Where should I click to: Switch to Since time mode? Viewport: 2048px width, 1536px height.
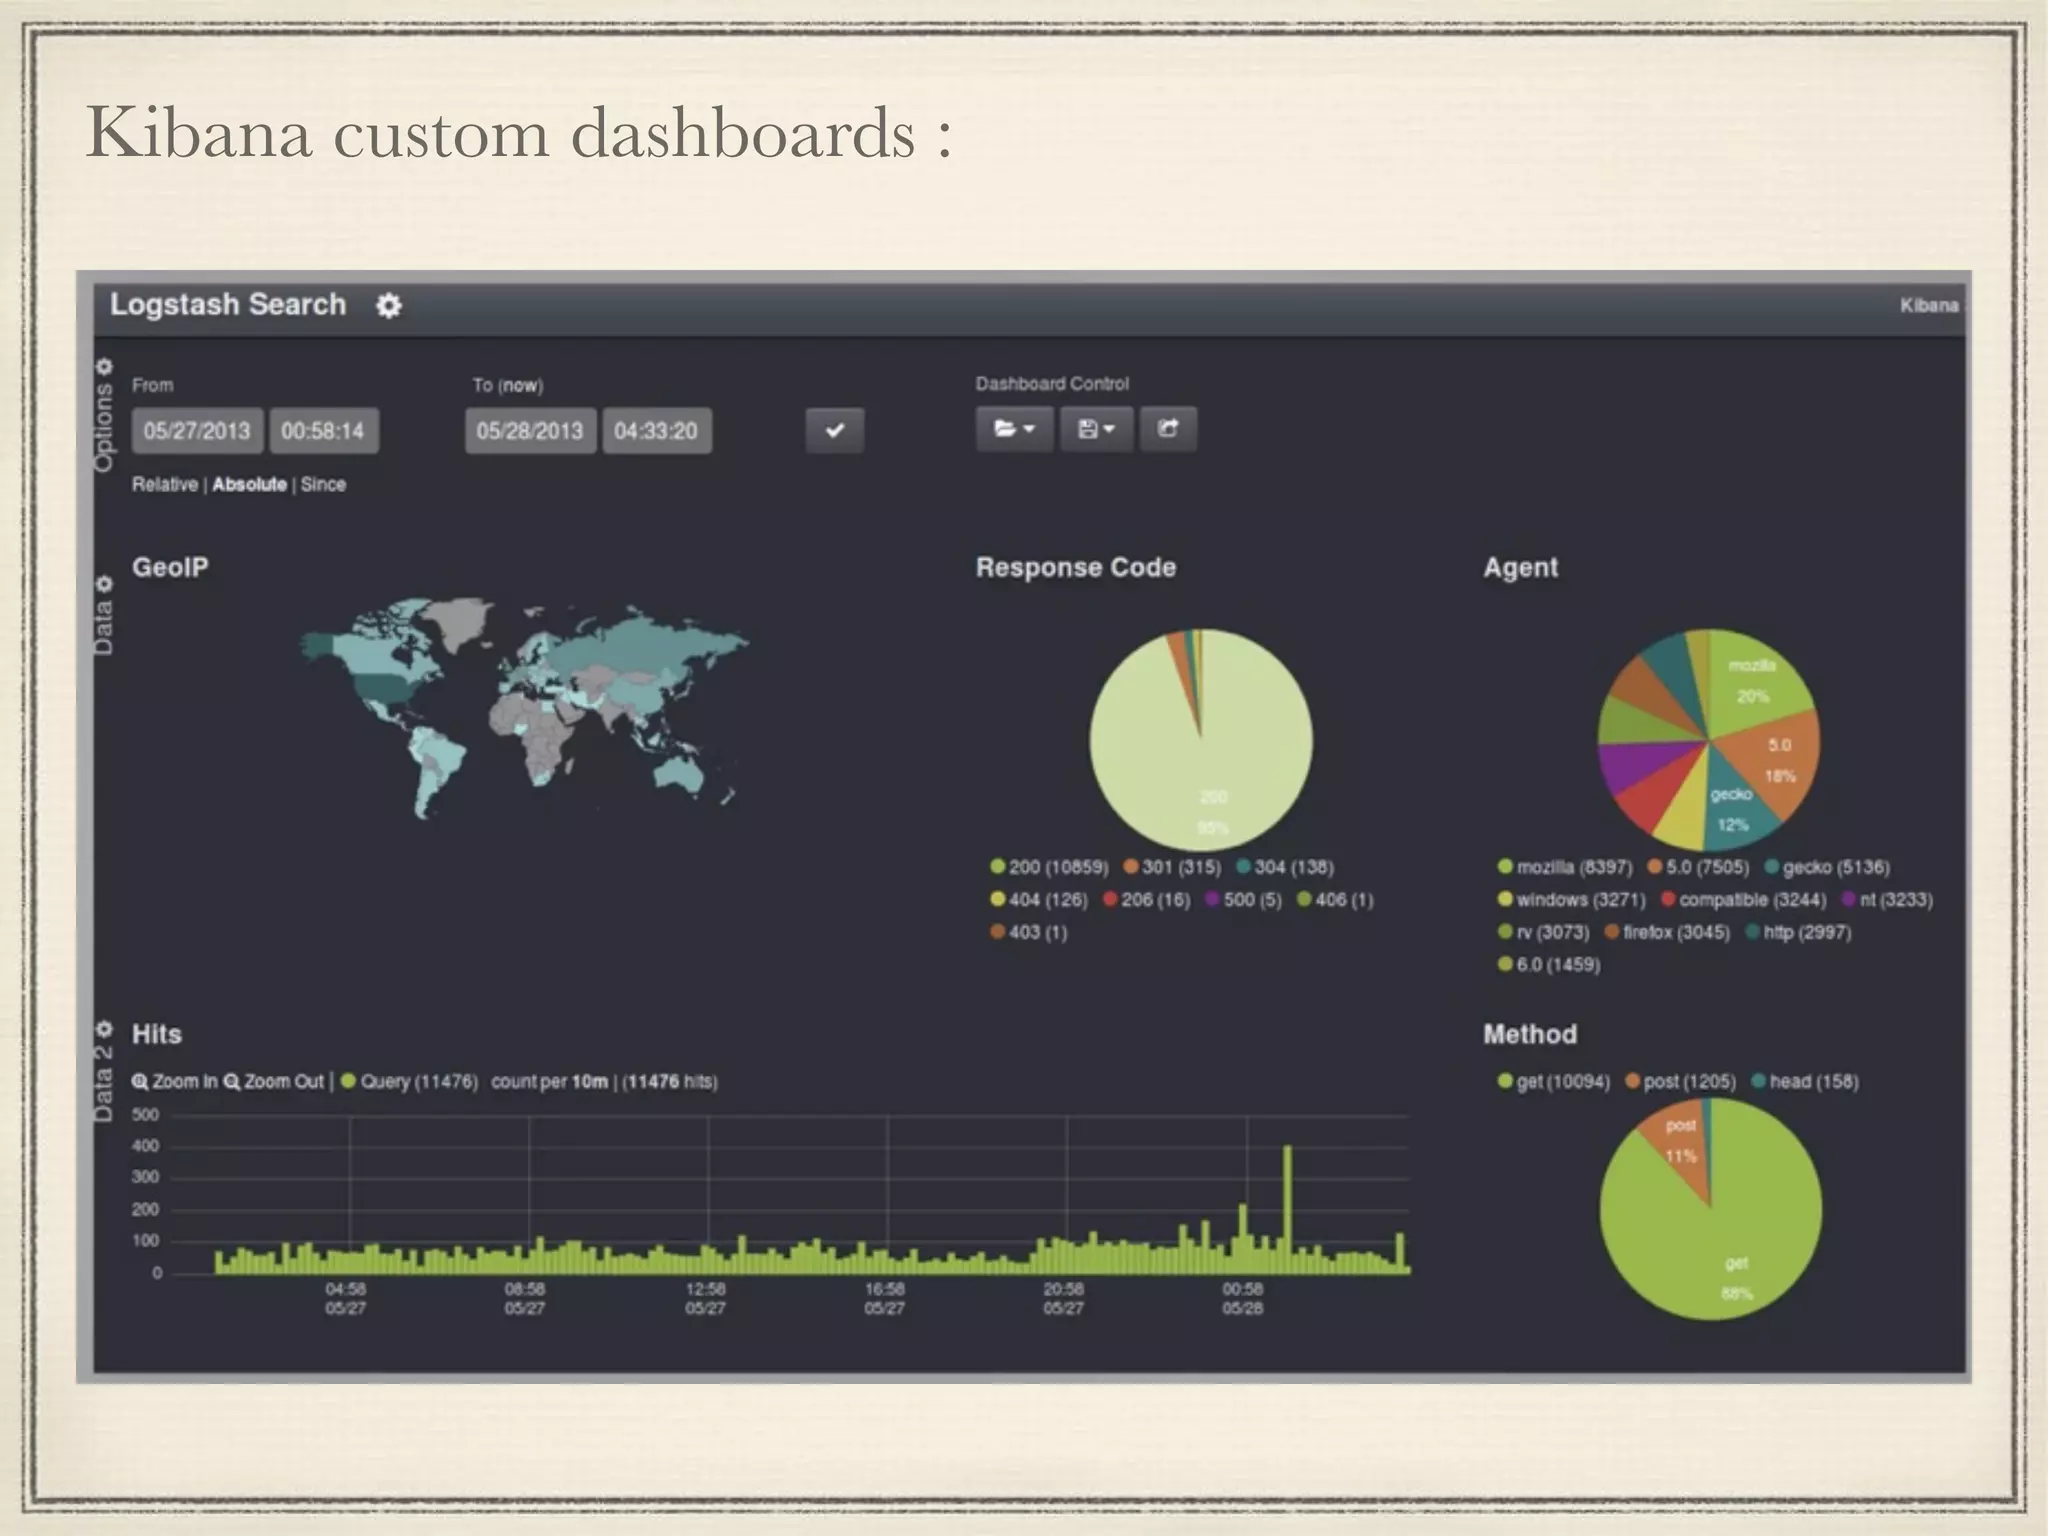(323, 485)
